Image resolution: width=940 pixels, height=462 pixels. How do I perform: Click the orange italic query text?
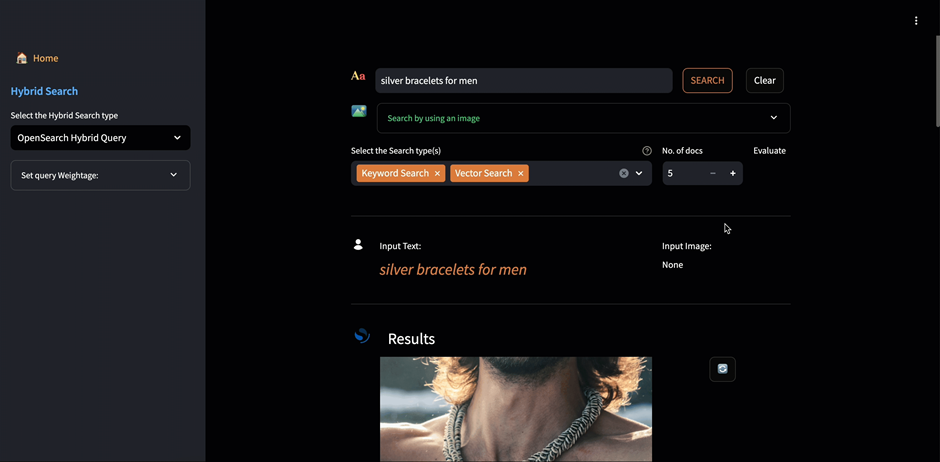(453, 270)
